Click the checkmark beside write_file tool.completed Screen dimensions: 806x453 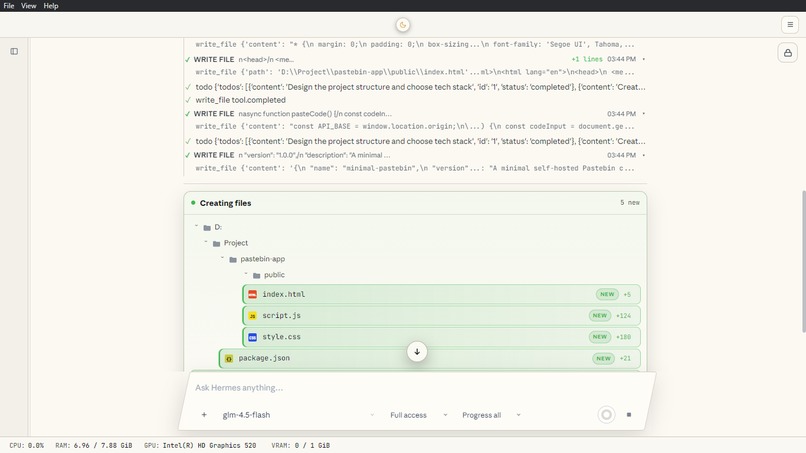[x=188, y=100]
